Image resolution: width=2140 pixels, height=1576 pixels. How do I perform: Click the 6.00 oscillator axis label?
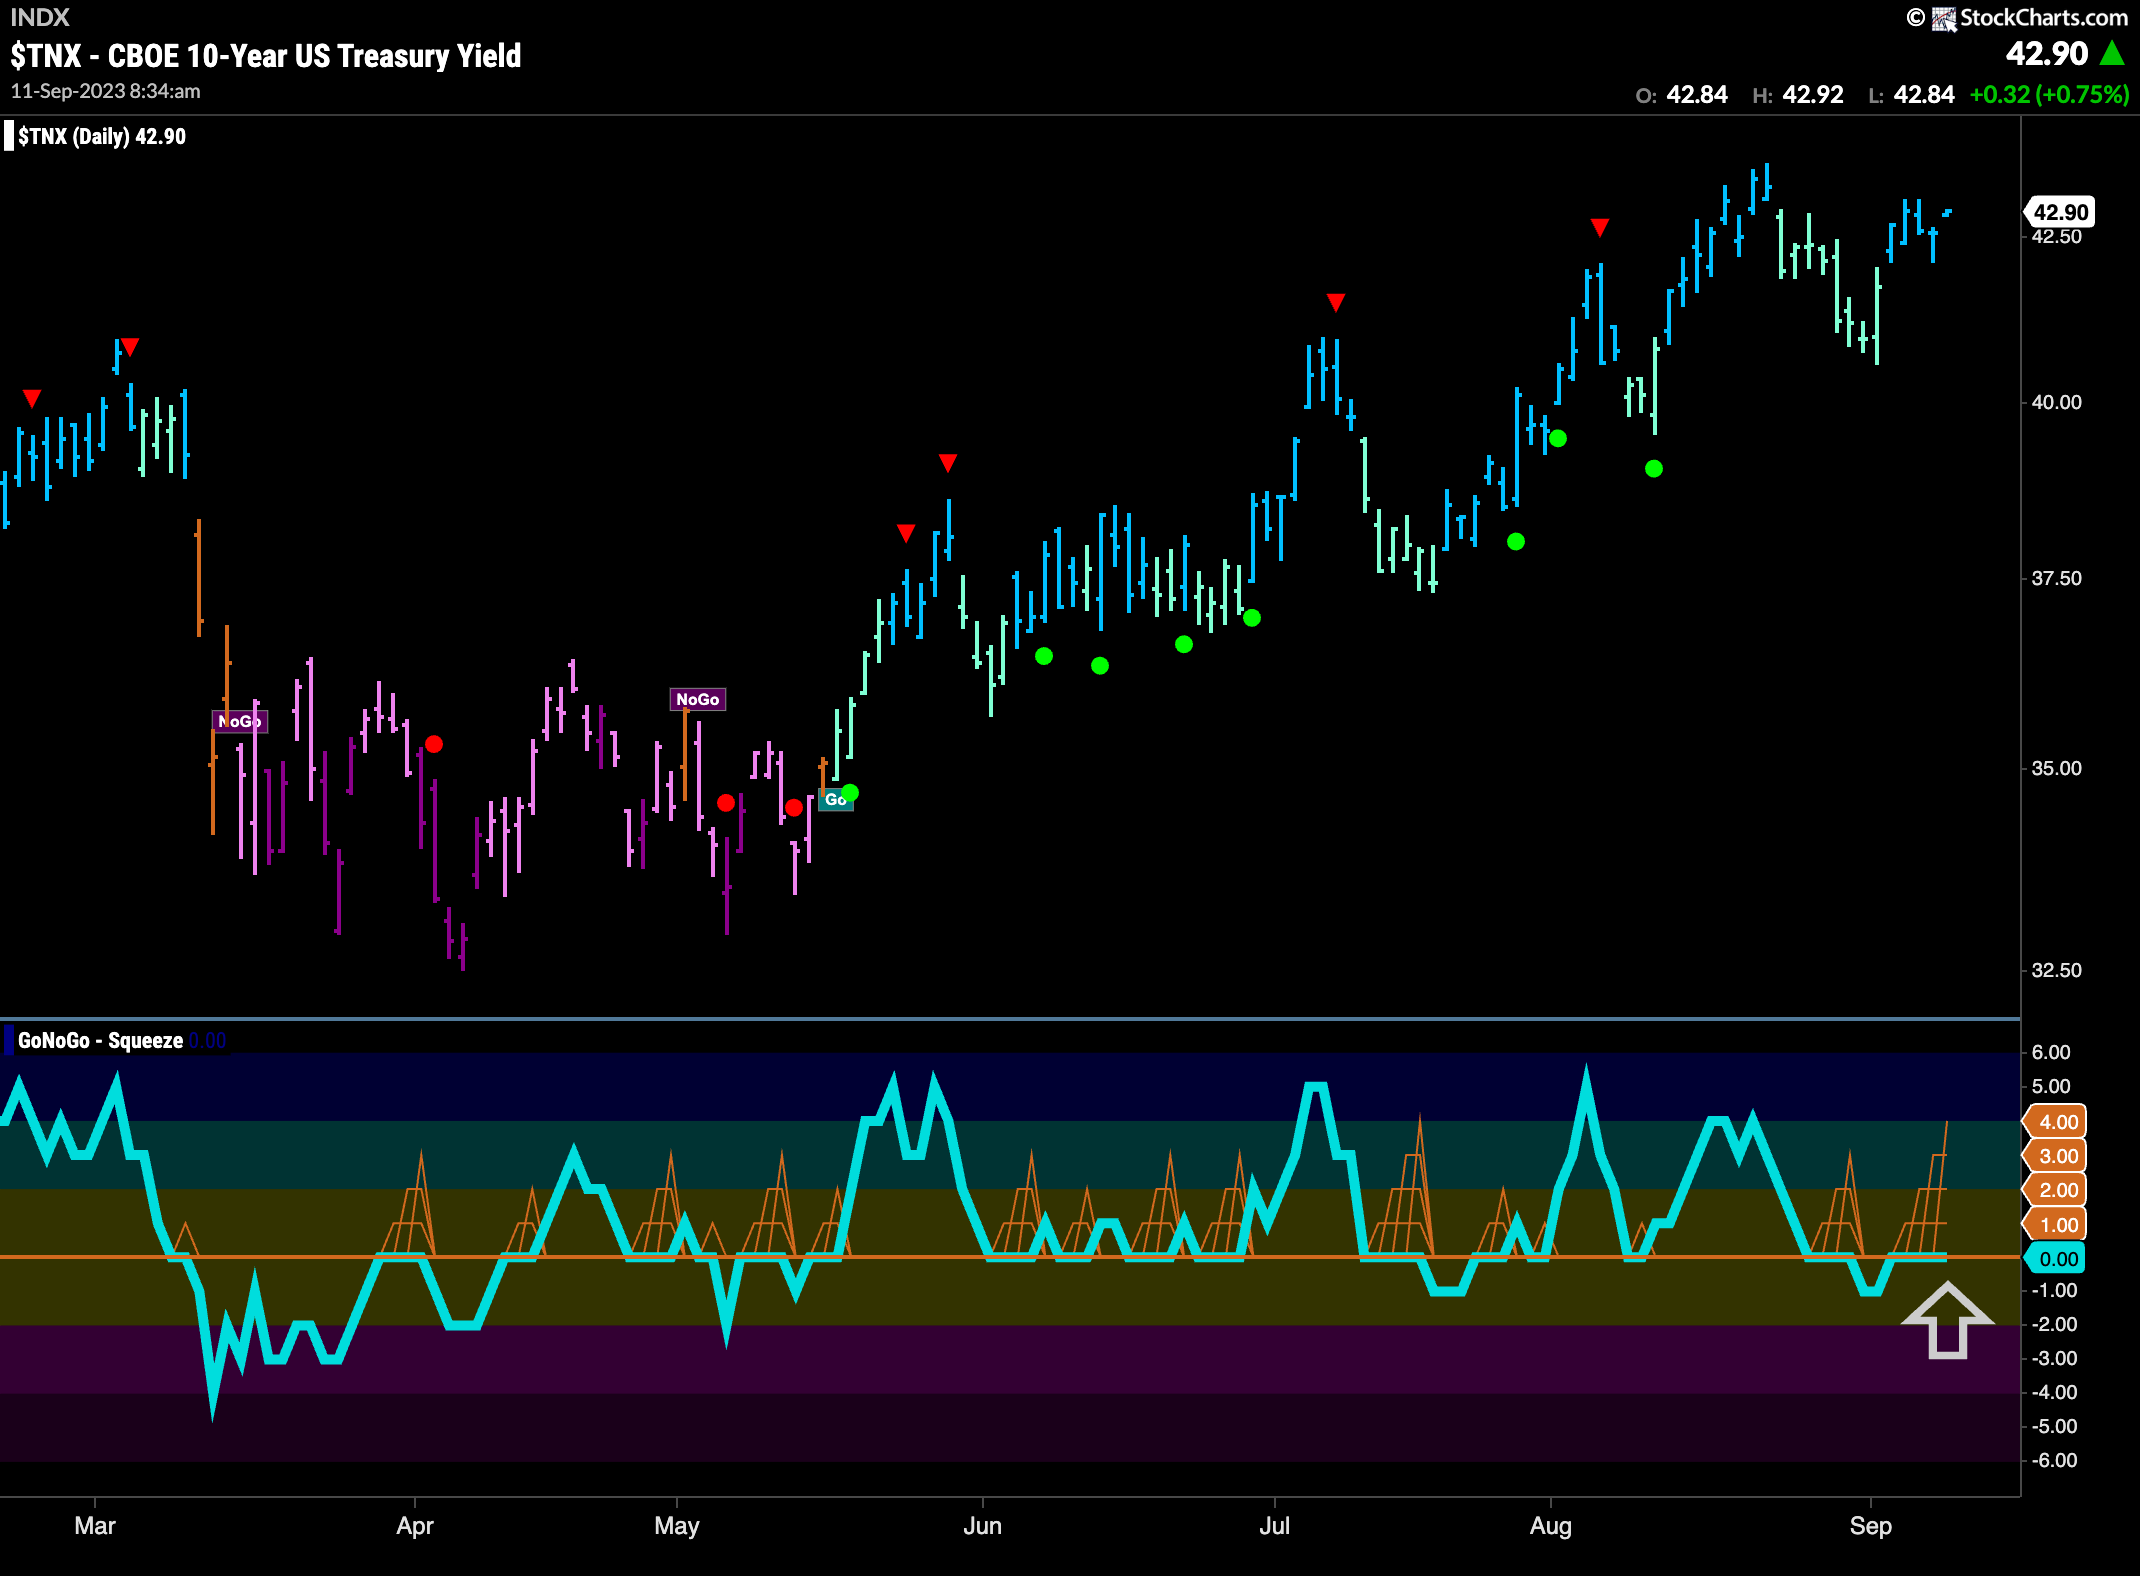tap(2051, 1052)
